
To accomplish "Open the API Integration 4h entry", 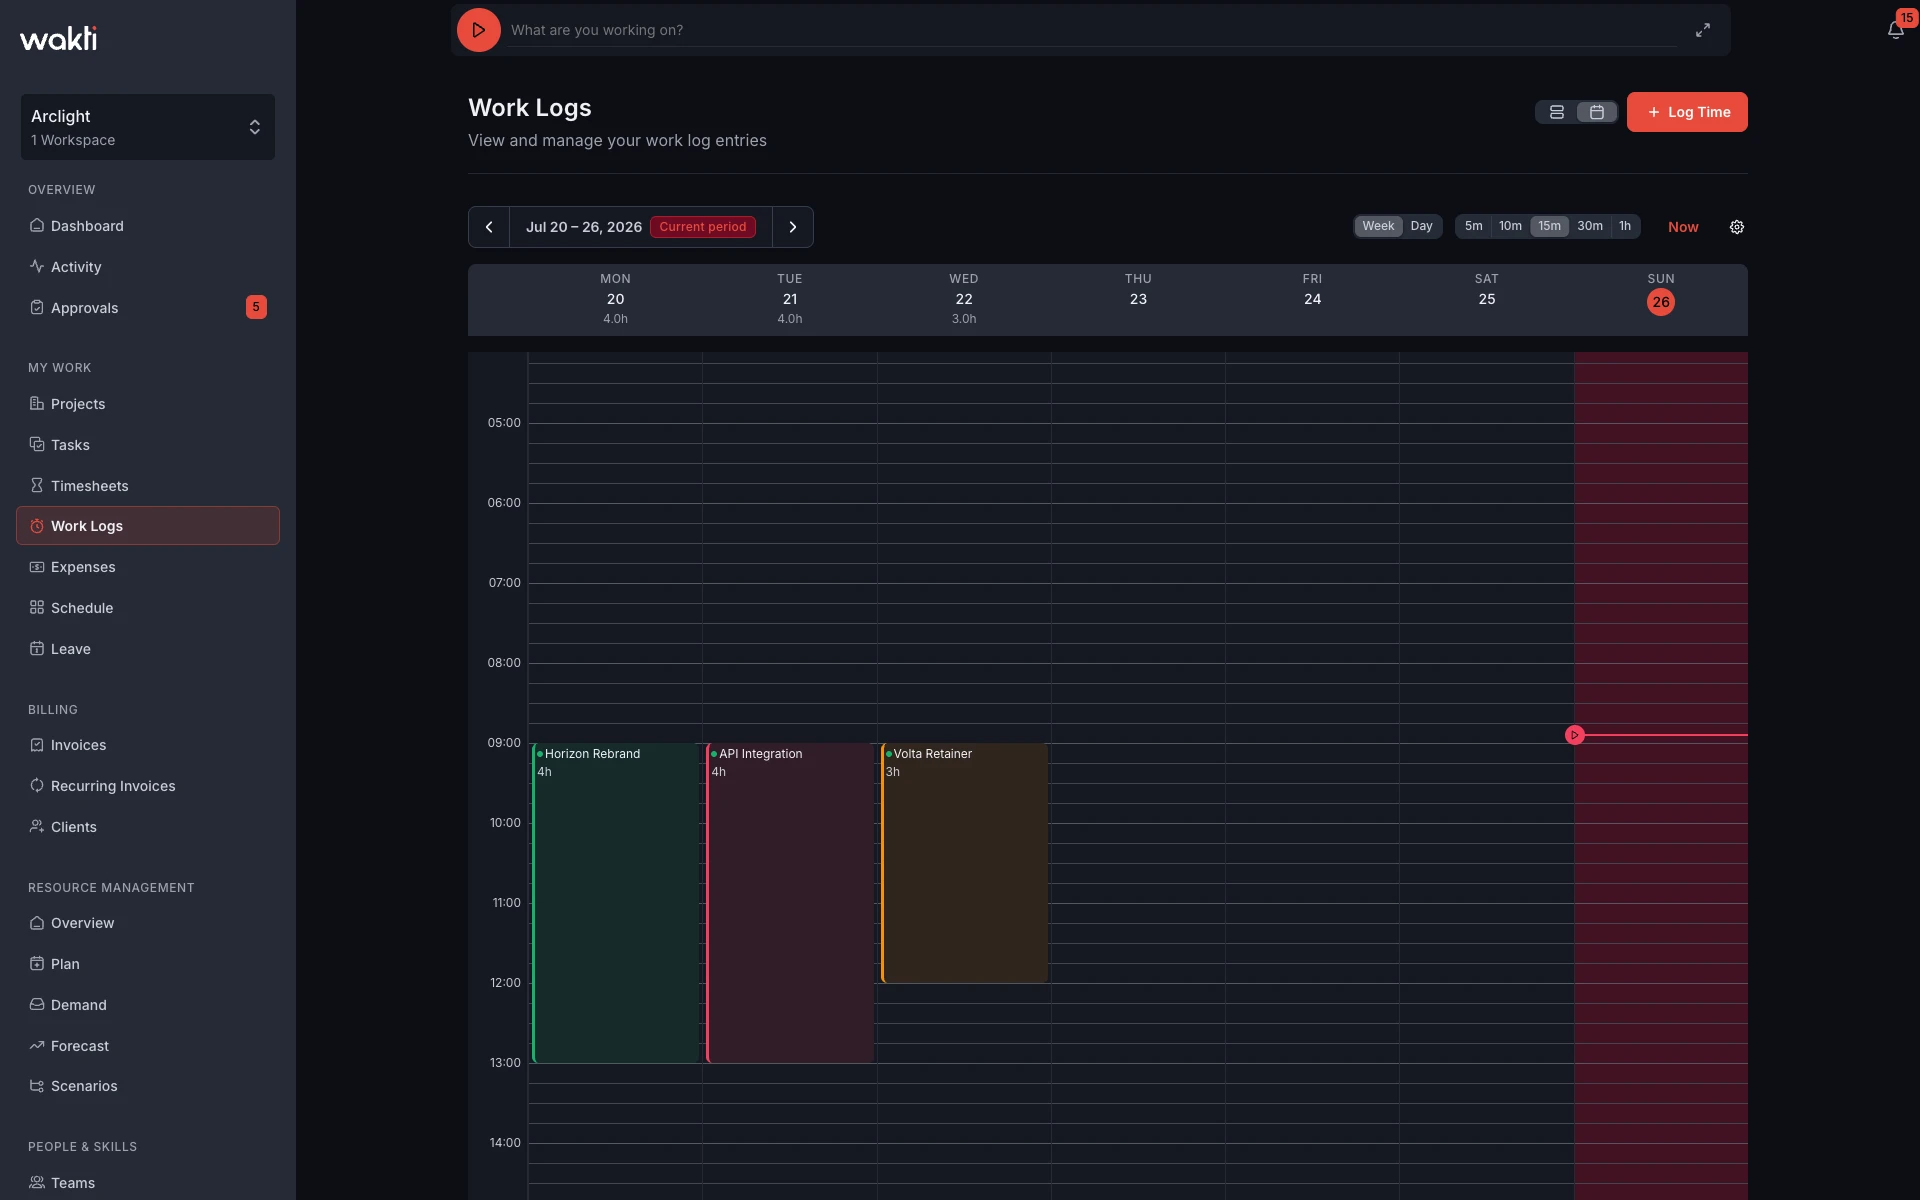I will tap(790, 903).
